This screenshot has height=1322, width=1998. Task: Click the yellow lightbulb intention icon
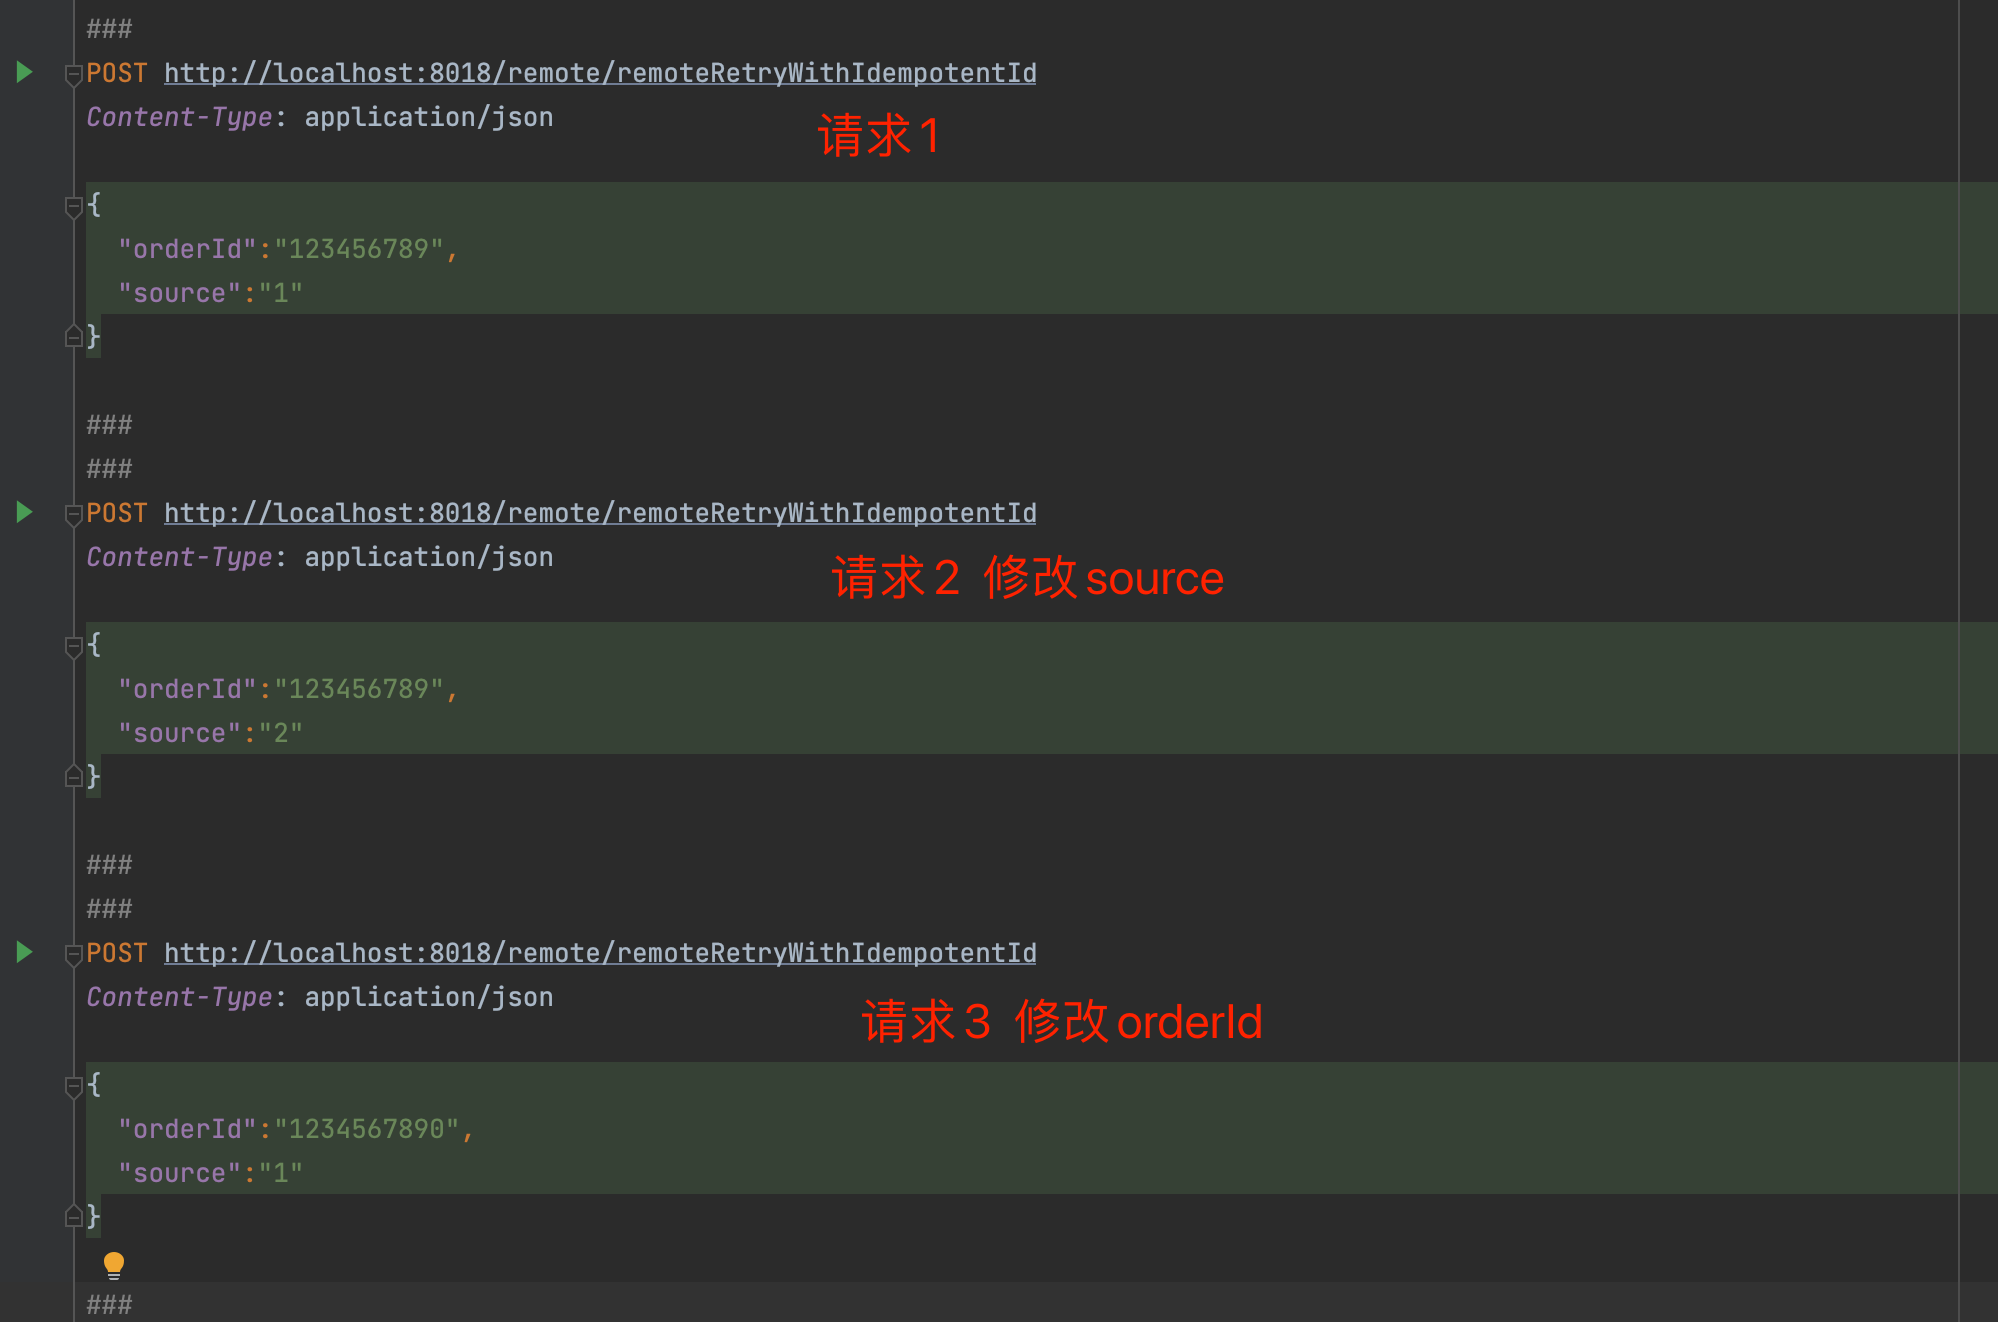coord(114,1265)
